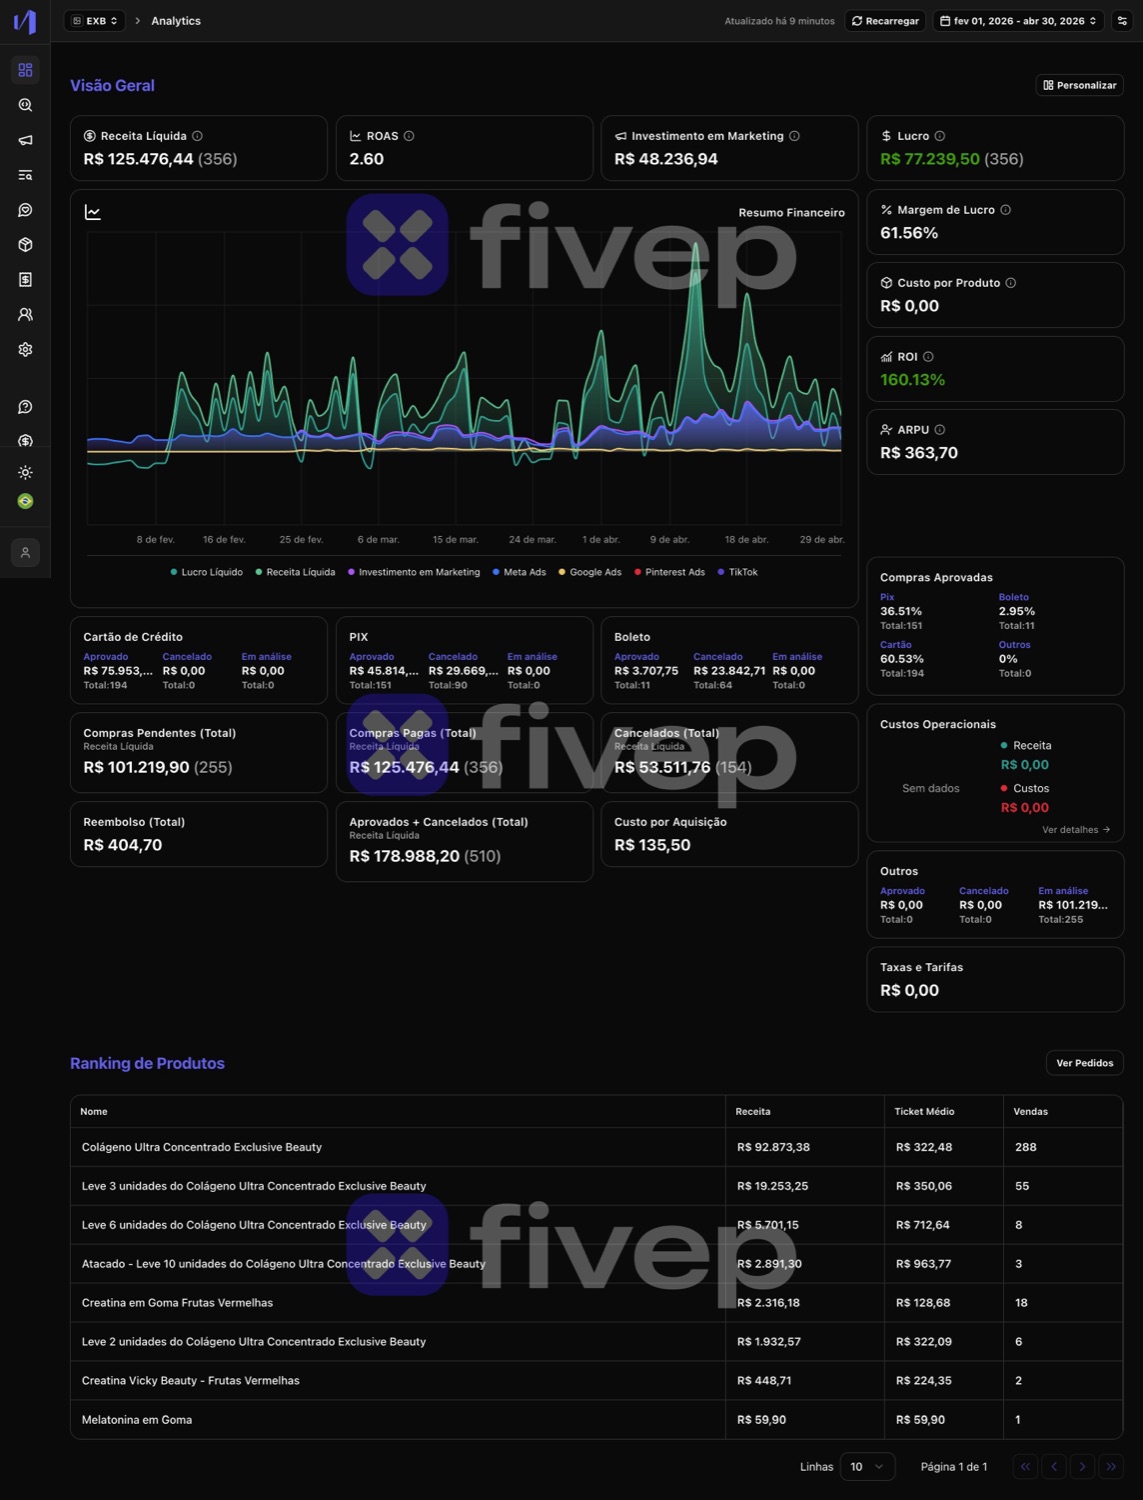Screen dimensions: 1143x1500
Task: Select row Leve 3 unidades do Colágeno
Action: pyautogui.click(x=597, y=1186)
